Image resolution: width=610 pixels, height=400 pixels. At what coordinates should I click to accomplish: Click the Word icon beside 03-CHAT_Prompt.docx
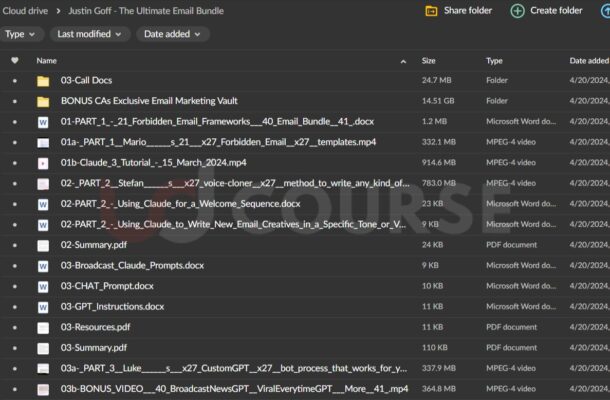(43, 286)
